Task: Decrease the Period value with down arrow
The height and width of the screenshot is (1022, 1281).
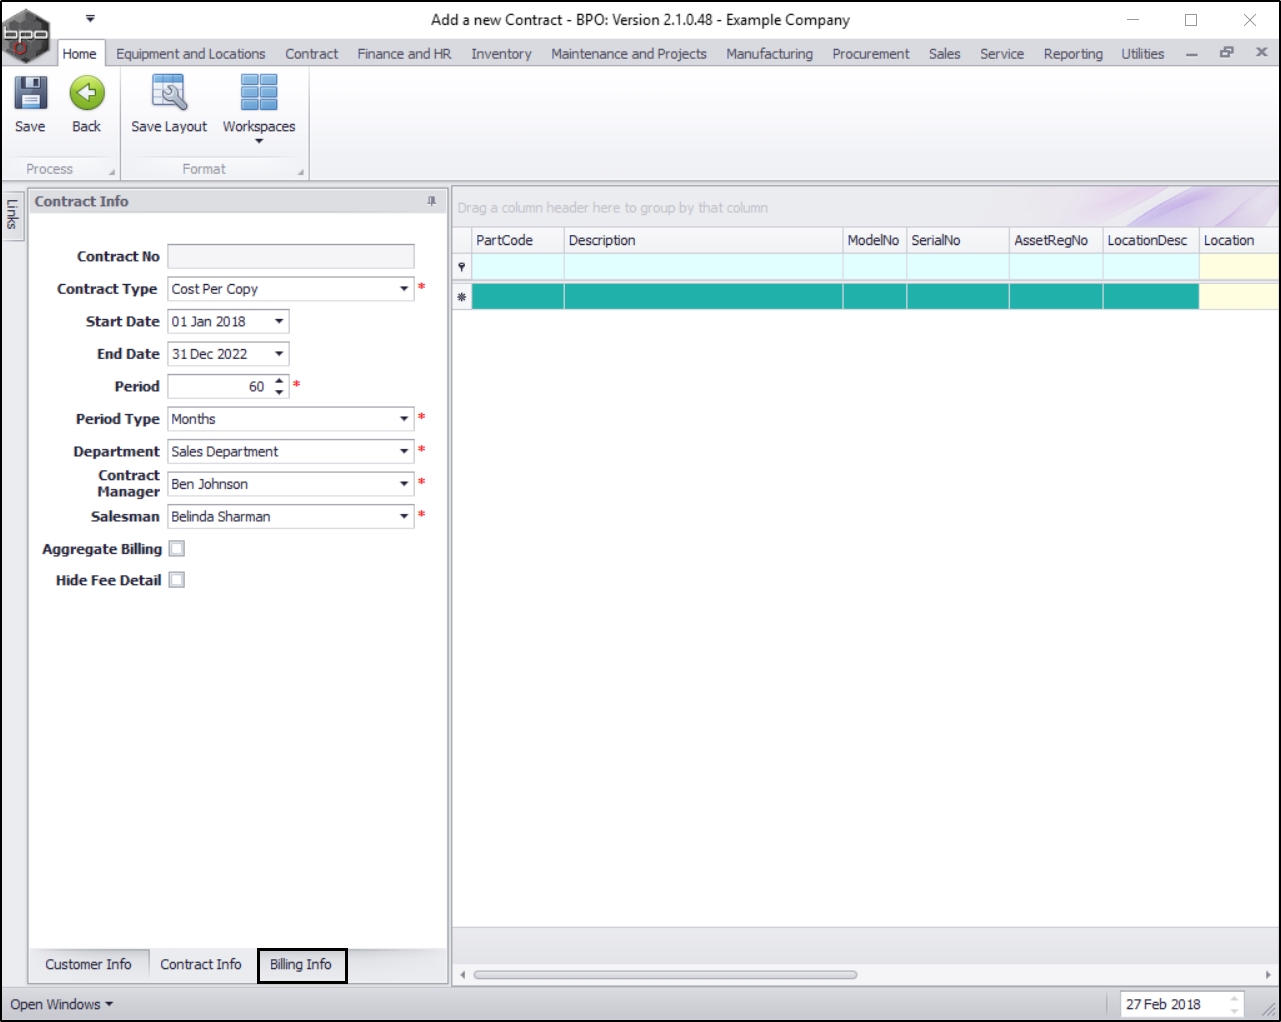Action: [280, 392]
